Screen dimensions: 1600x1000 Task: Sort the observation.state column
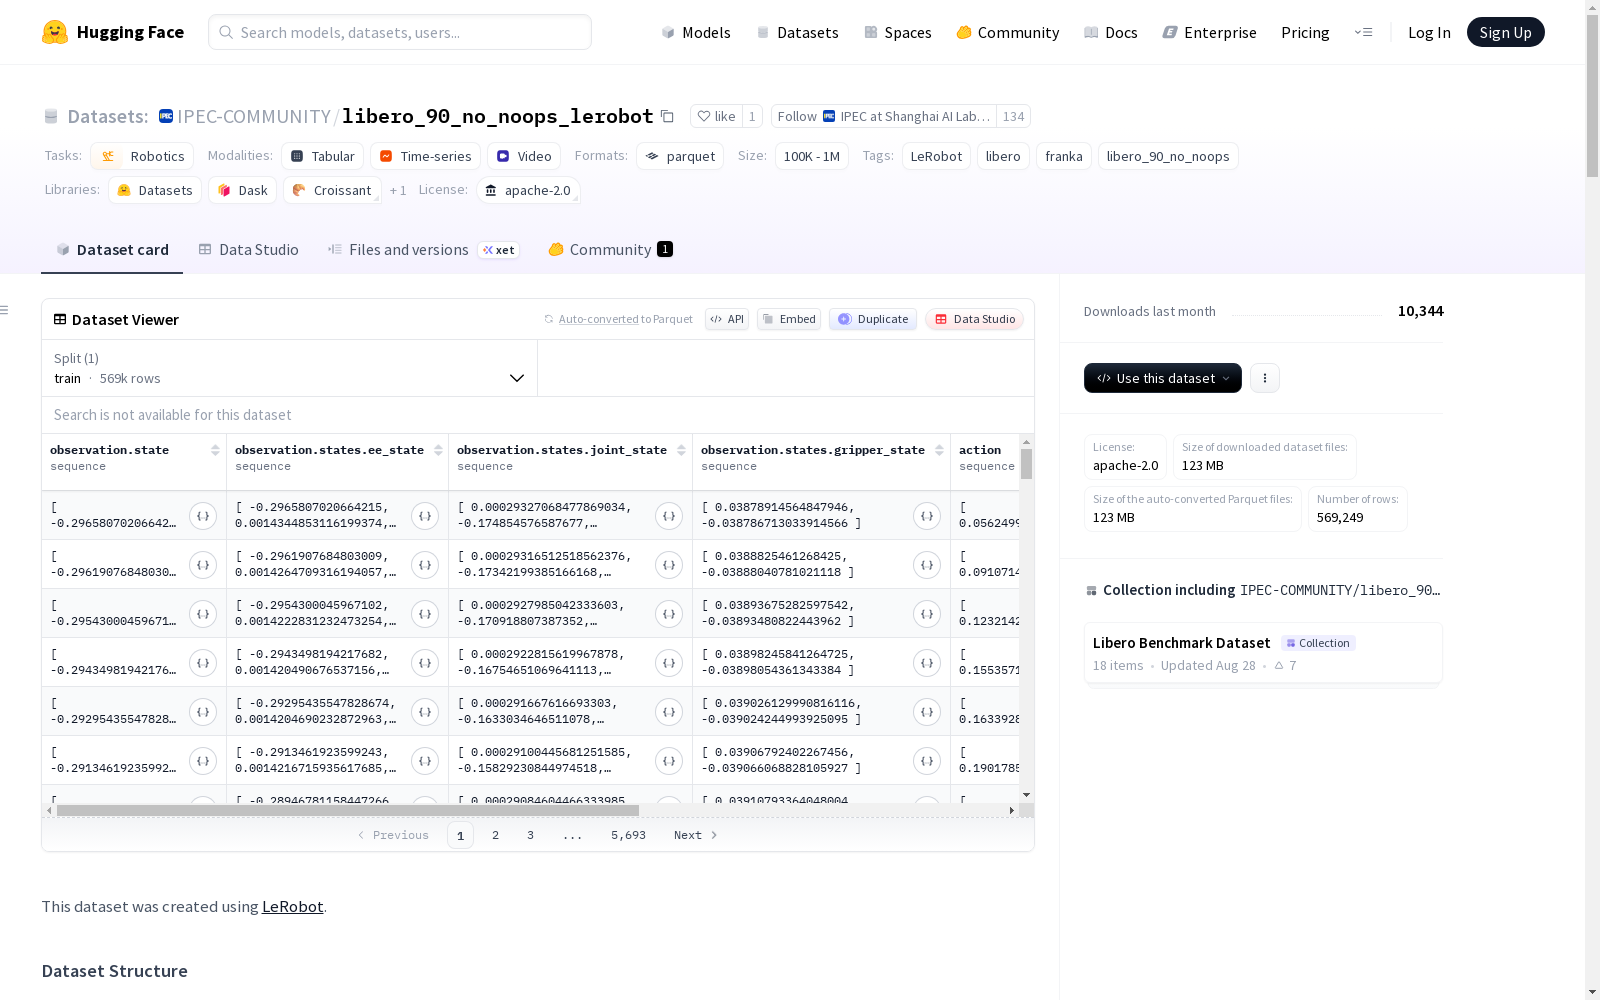click(215, 450)
